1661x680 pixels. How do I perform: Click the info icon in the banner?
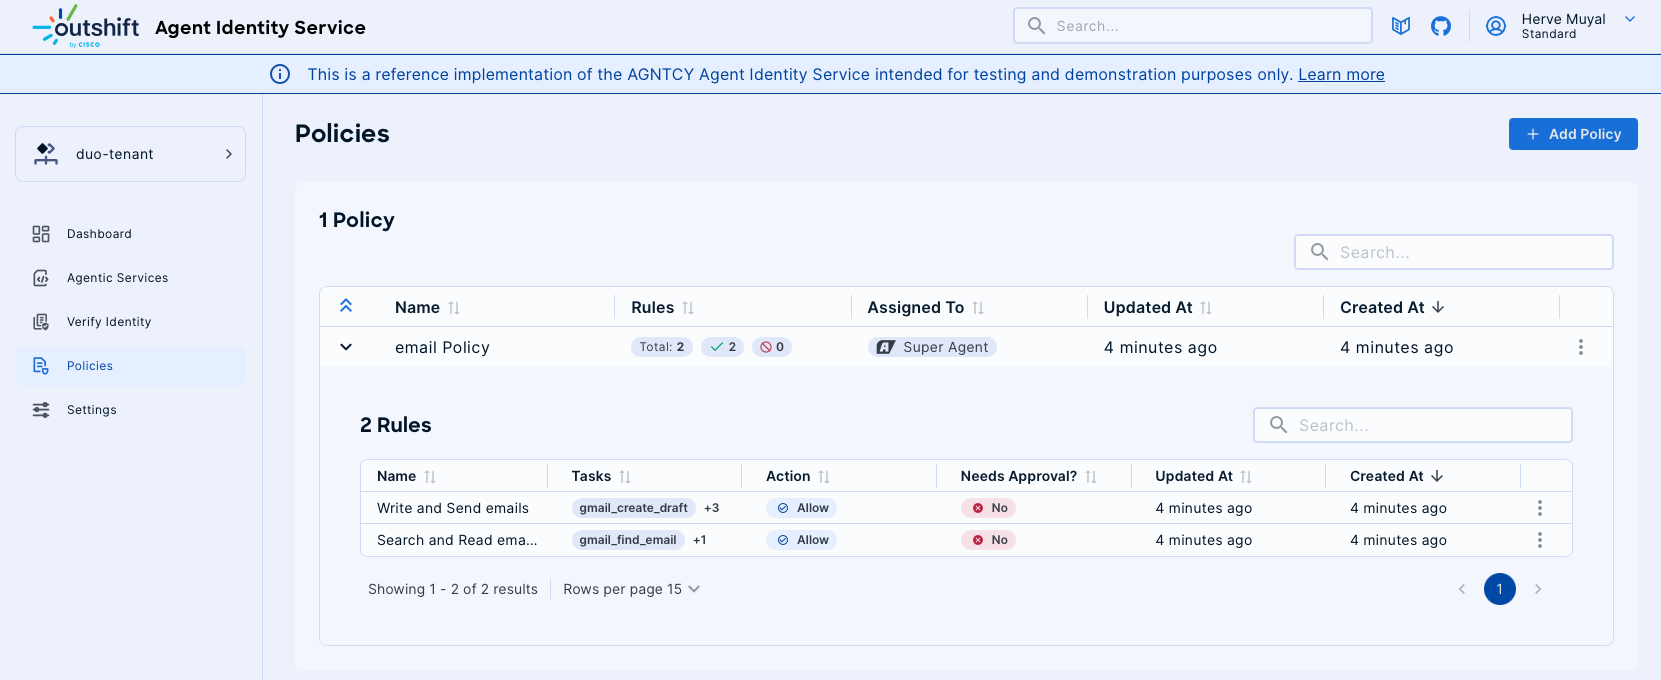tap(280, 74)
